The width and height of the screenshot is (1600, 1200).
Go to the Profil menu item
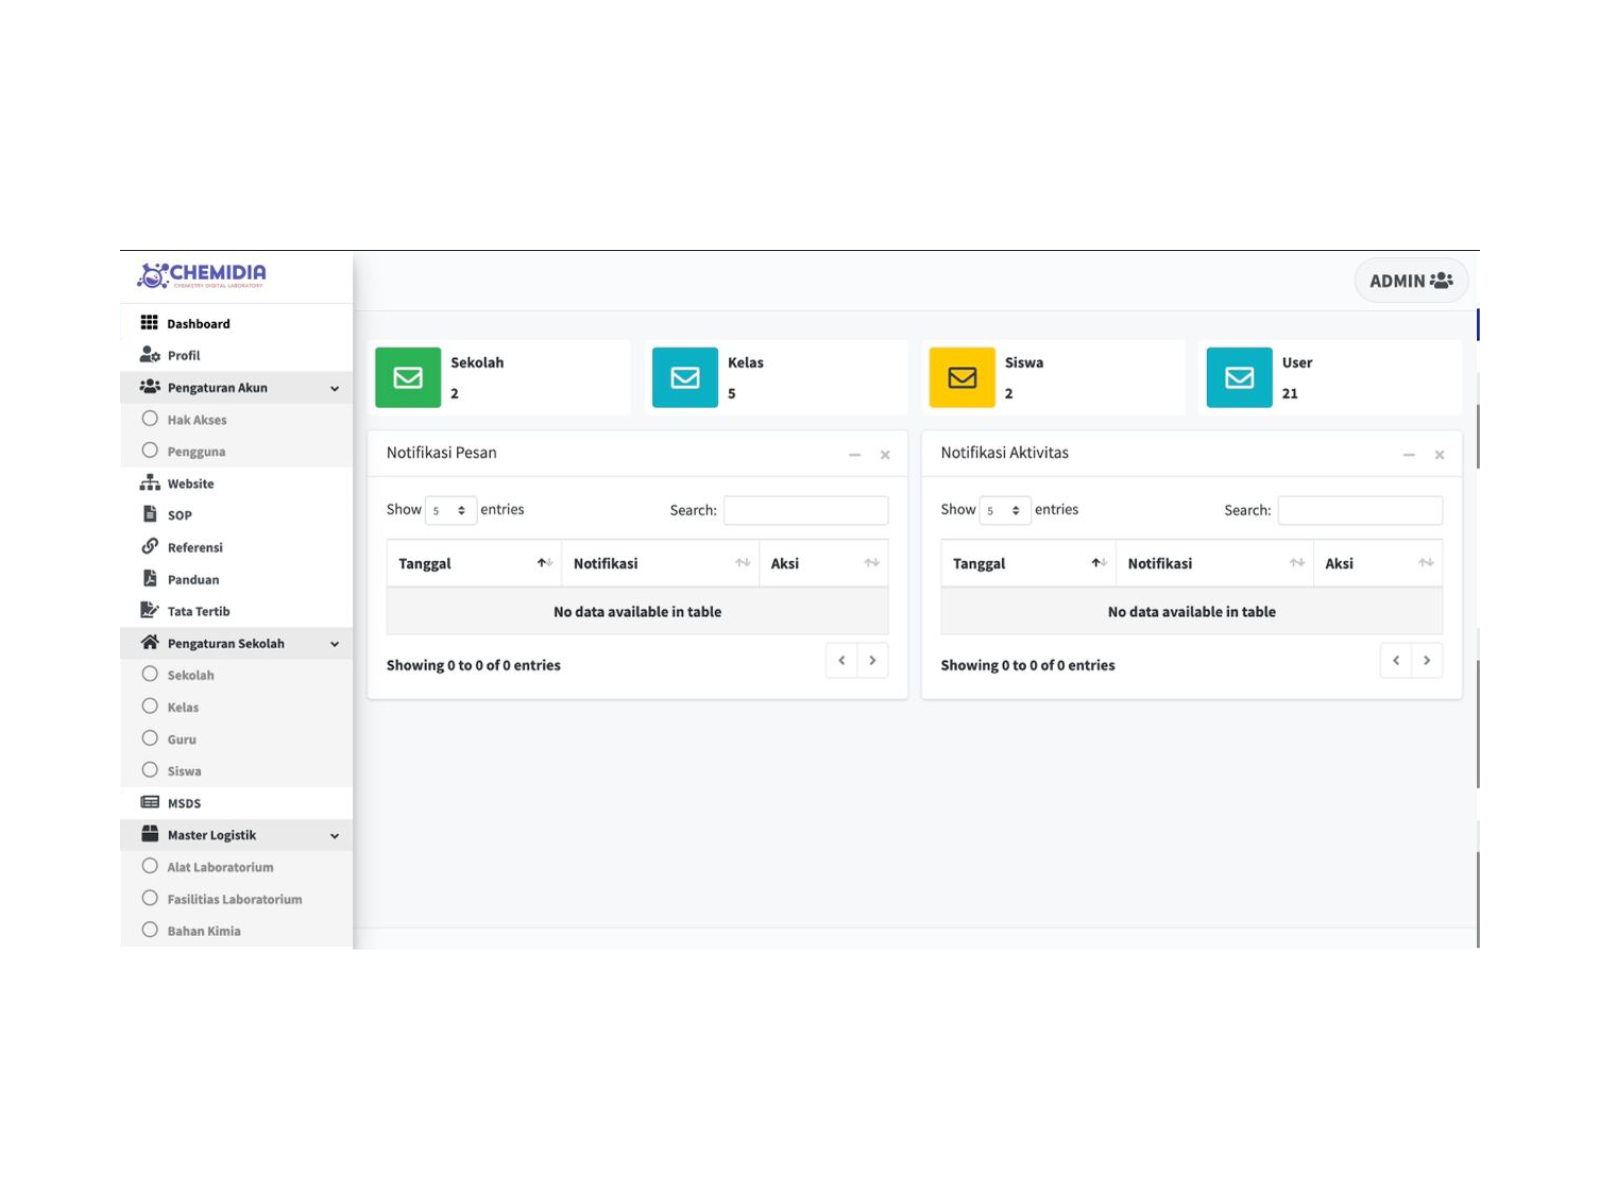pyautogui.click(x=183, y=355)
